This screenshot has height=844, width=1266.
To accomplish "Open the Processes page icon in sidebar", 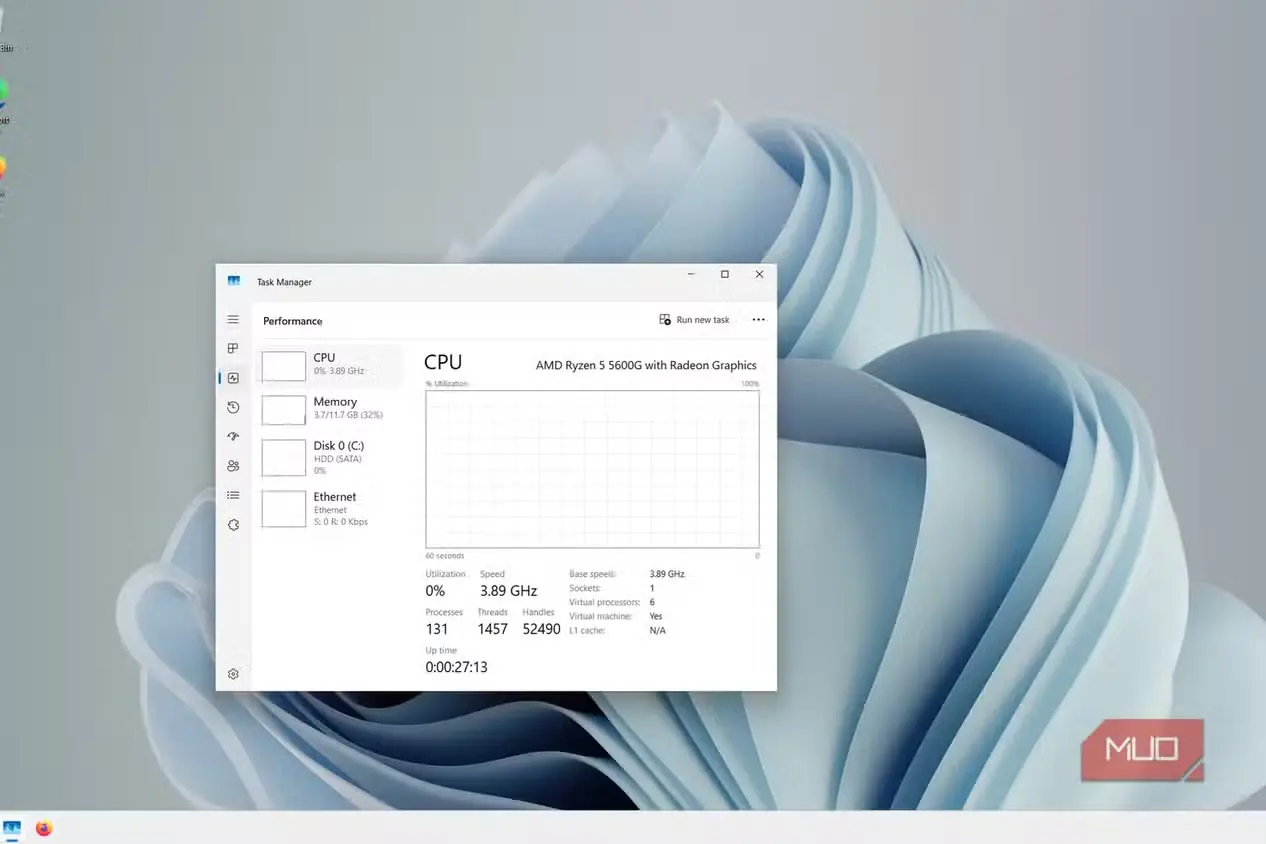I will pos(233,349).
